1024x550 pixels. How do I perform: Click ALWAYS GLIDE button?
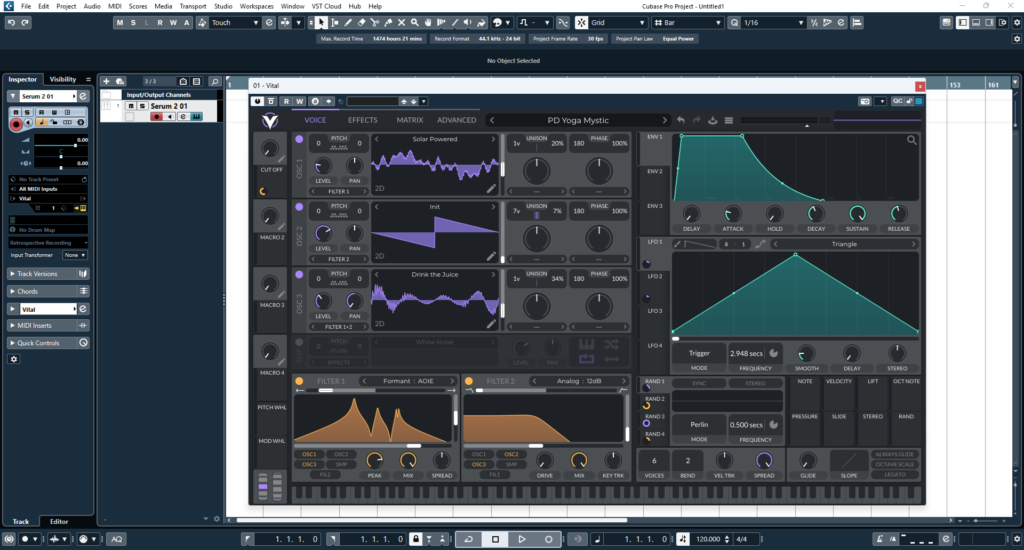click(895, 454)
